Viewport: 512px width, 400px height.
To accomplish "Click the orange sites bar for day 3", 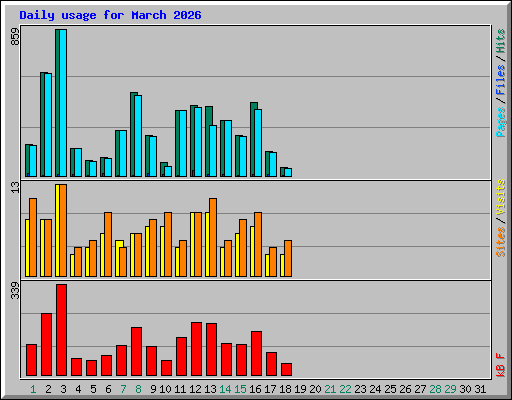I will [63, 230].
